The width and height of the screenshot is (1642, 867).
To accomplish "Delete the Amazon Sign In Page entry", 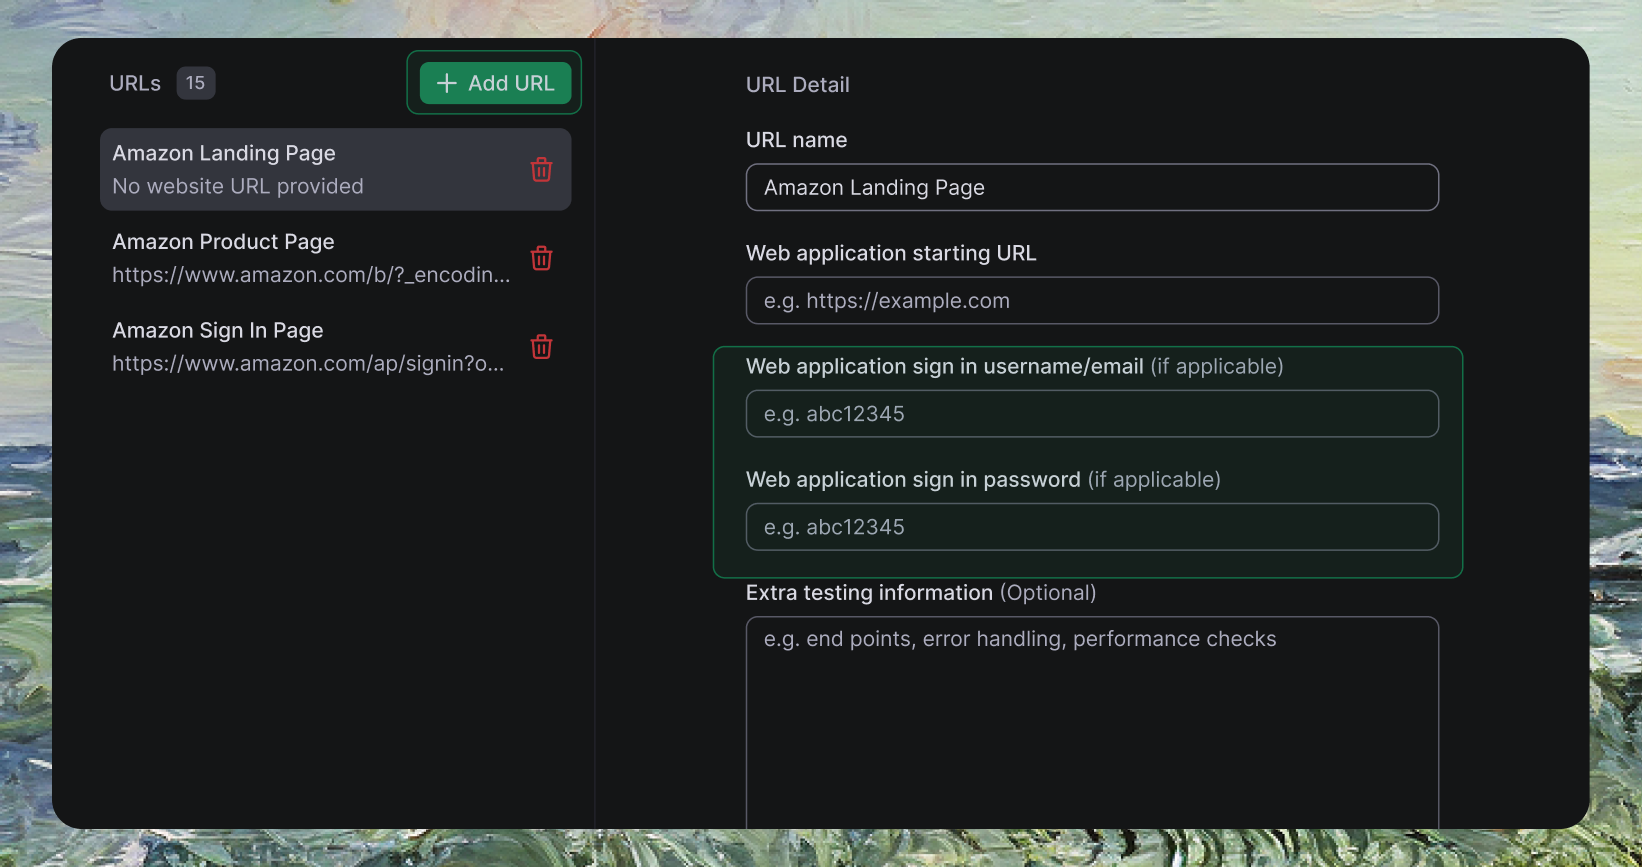I will point(542,347).
